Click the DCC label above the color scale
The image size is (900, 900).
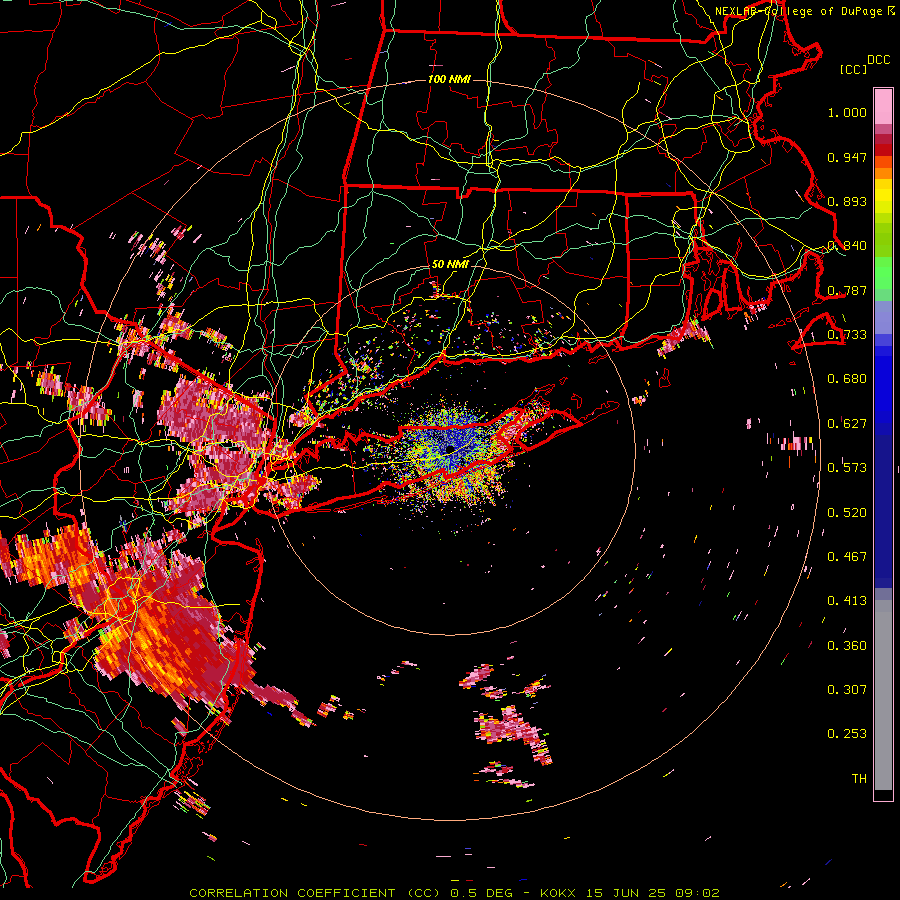click(878, 60)
